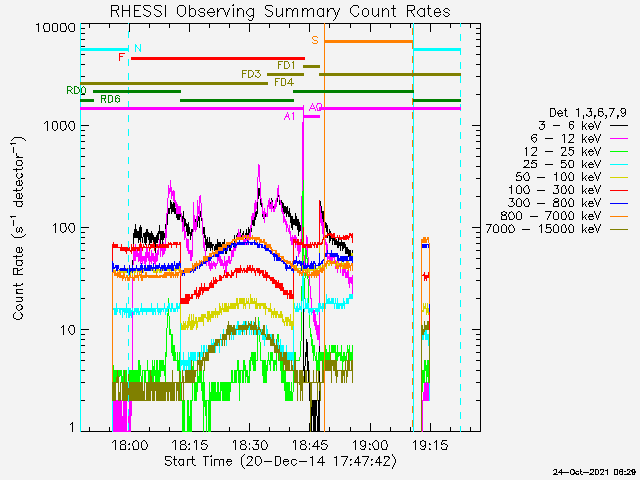The height and width of the screenshot is (480, 640).
Task: Click the 18:00 x-axis tick label
Action: coord(130,445)
